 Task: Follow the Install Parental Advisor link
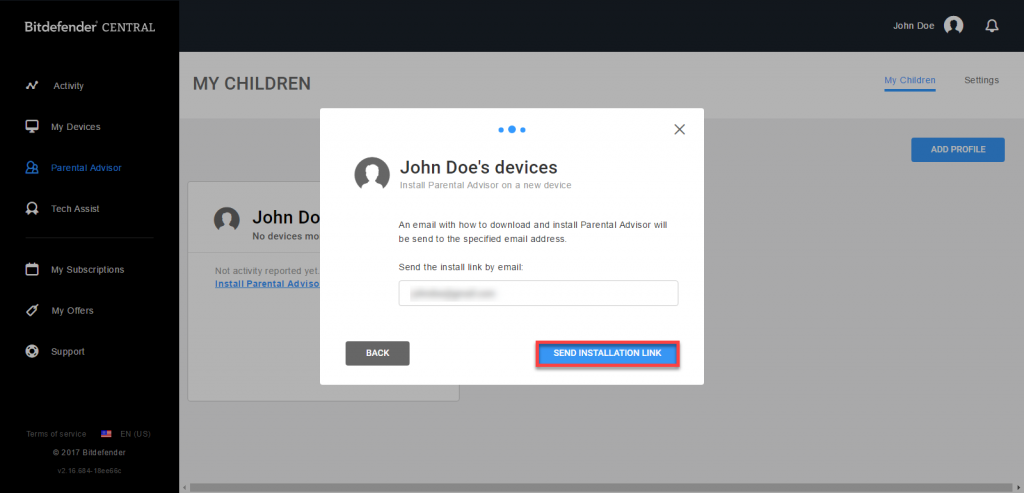pyautogui.click(x=267, y=284)
